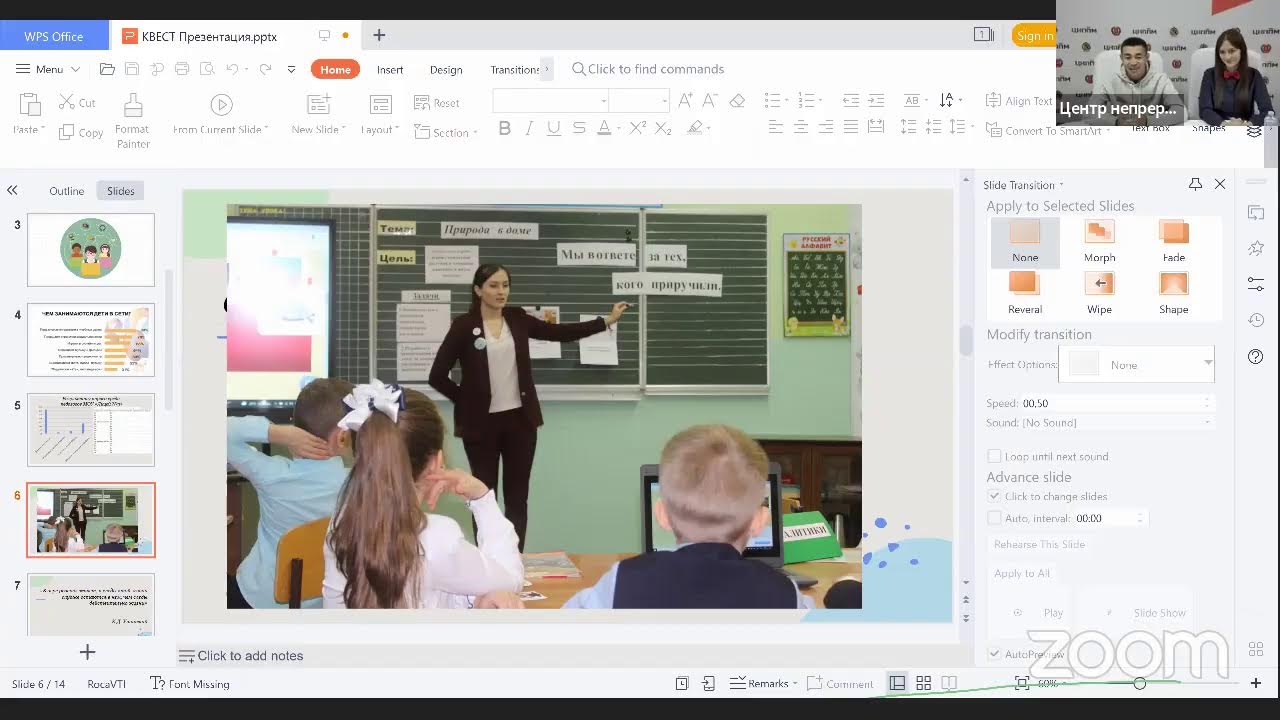
Task: Click the New Slide icon
Action: [x=318, y=104]
